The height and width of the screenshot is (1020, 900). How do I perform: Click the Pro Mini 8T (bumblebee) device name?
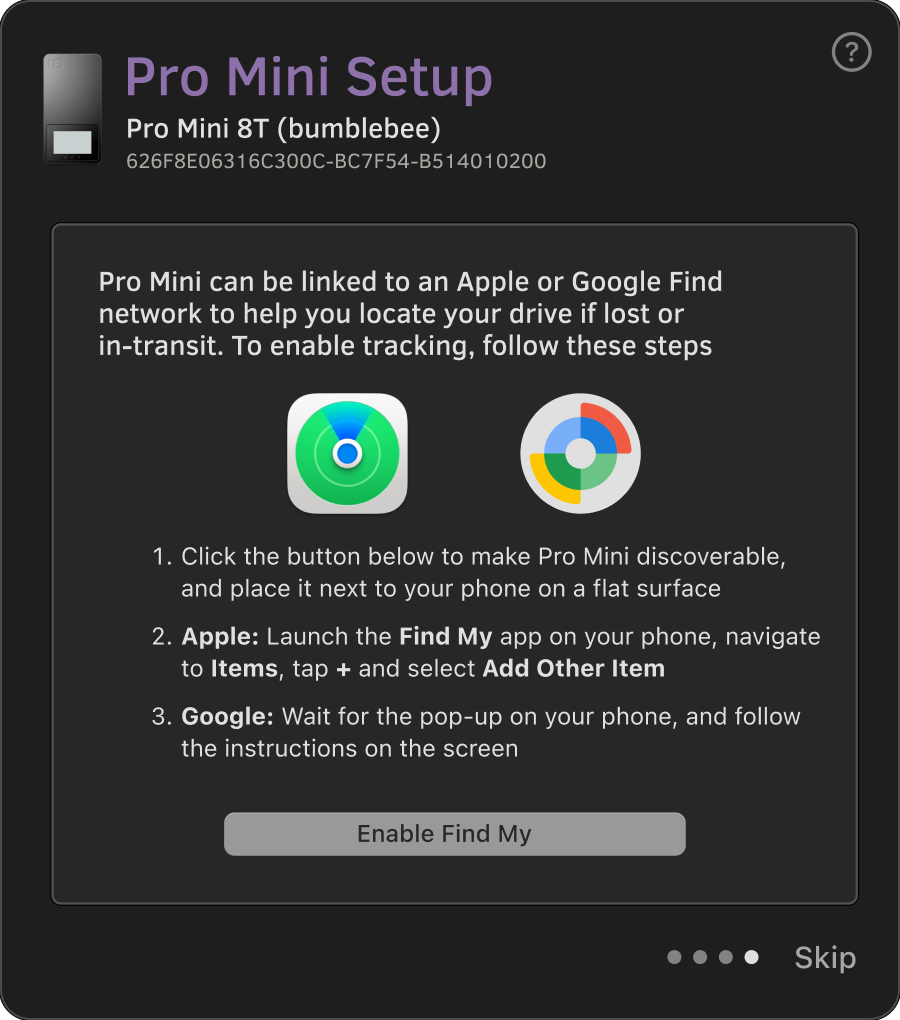(283, 129)
